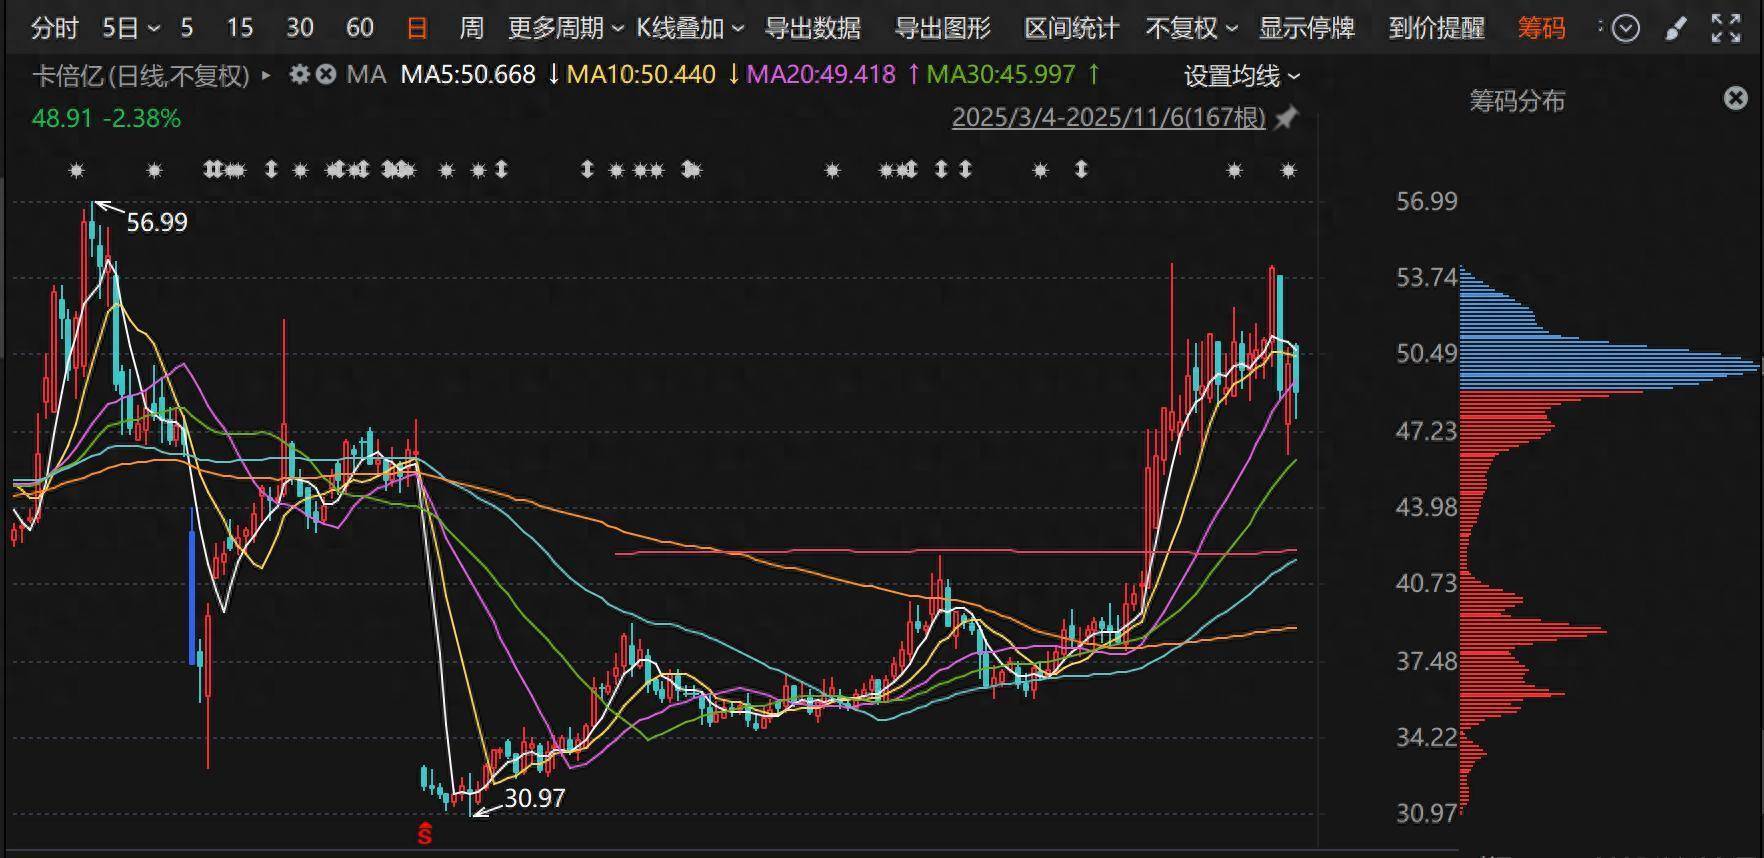Expand the 5日 period dropdown
Screen dimensions: 1764x858
[131, 28]
